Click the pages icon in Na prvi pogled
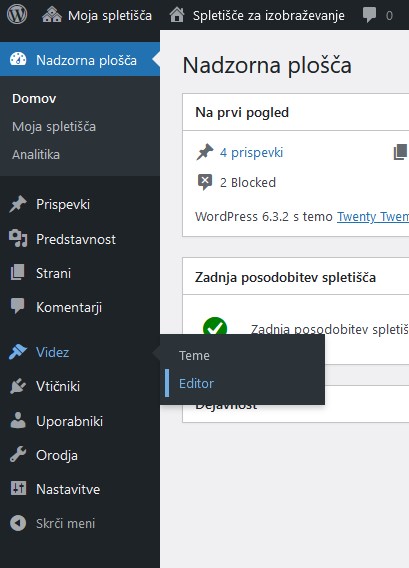Viewport: 409px width, 568px height. 400,152
